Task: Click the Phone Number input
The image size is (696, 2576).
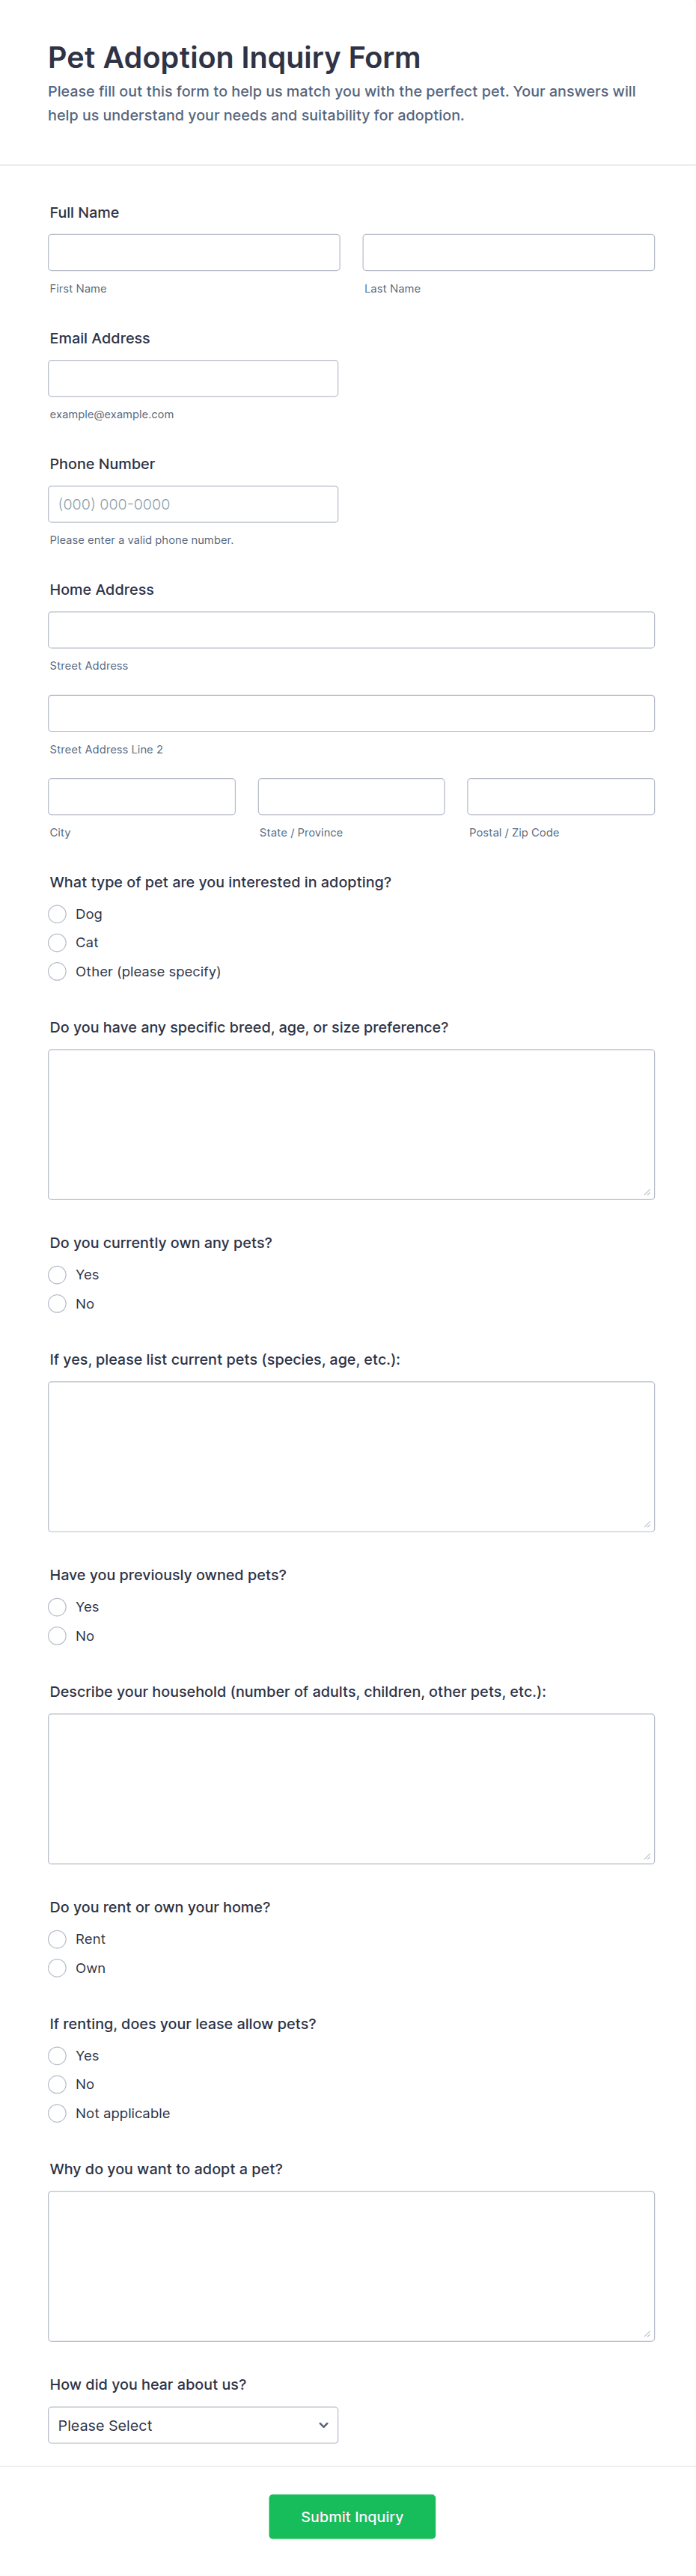Action: [193, 504]
